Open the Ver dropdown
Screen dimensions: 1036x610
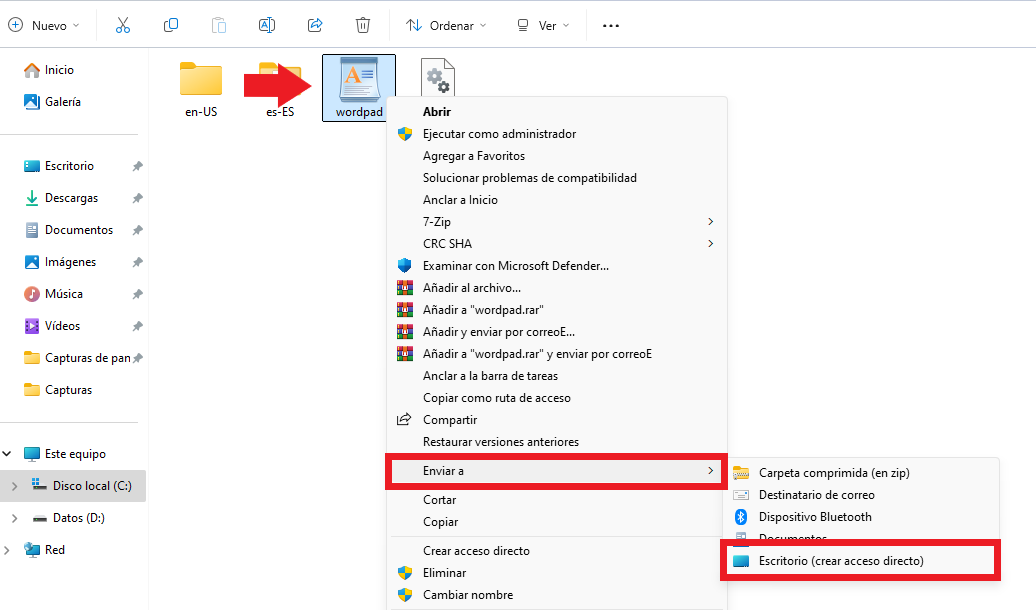click(x=542, y=26)
